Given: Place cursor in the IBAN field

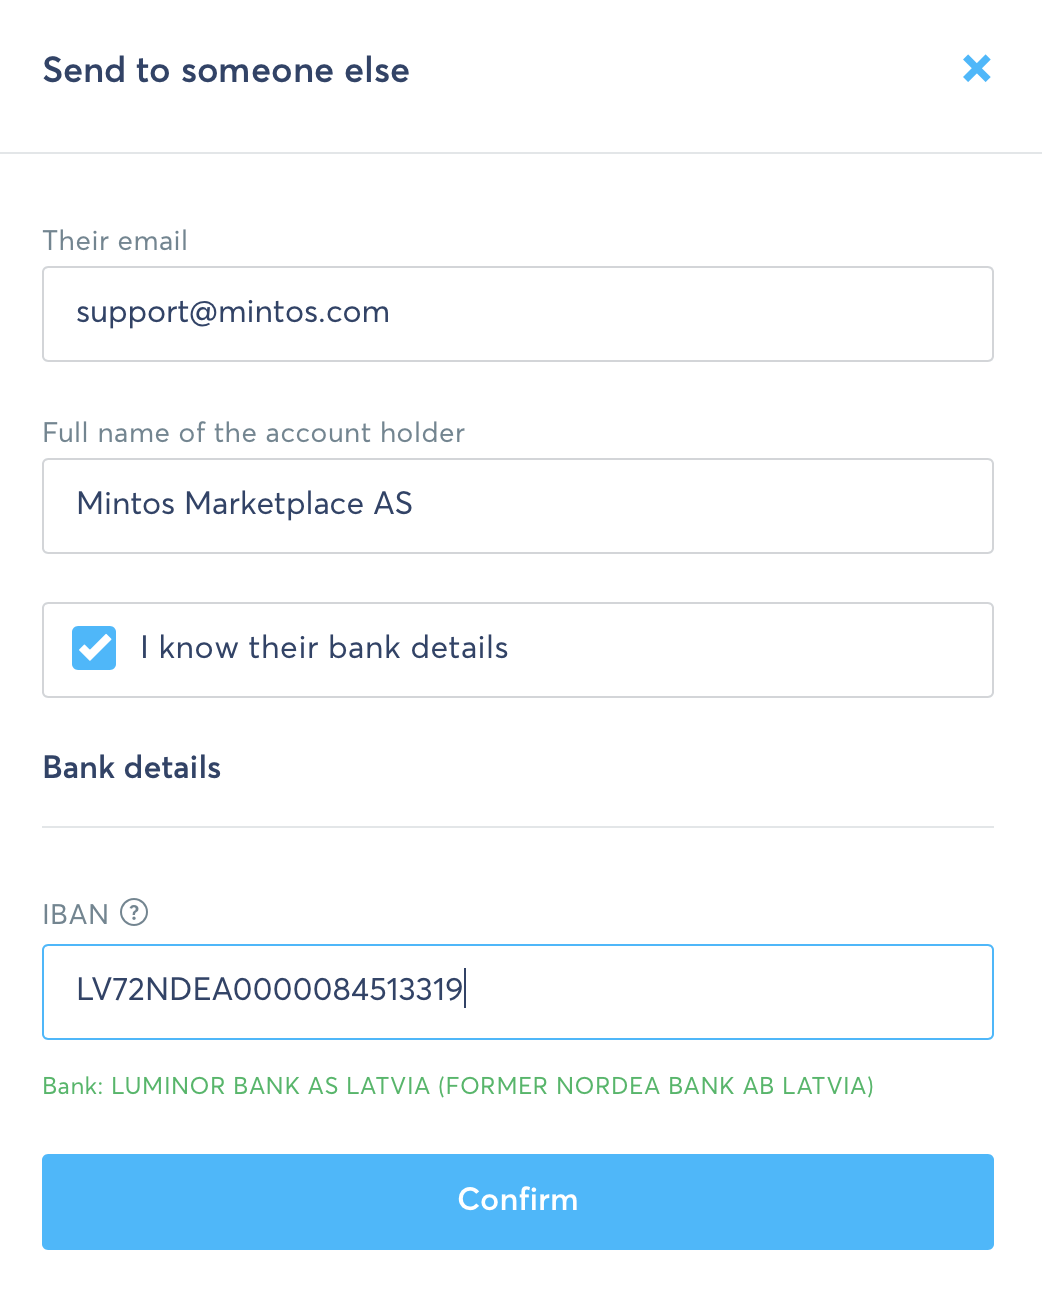Looking at the screenshot, I should [518, 992].
